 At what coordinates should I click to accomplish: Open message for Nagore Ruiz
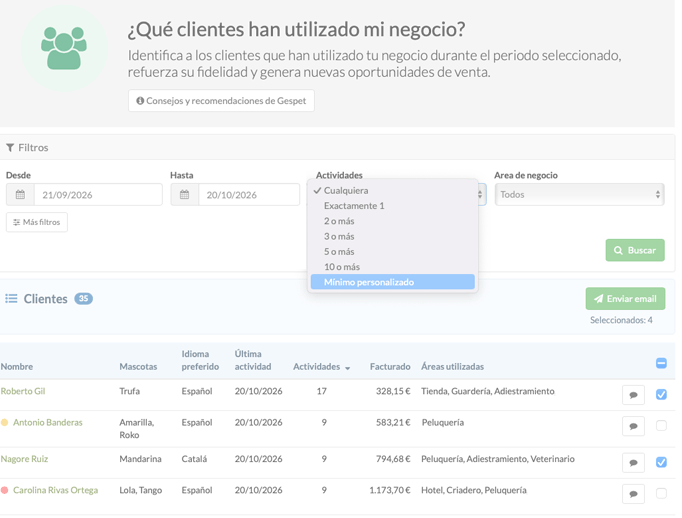[x=633, y=463]
